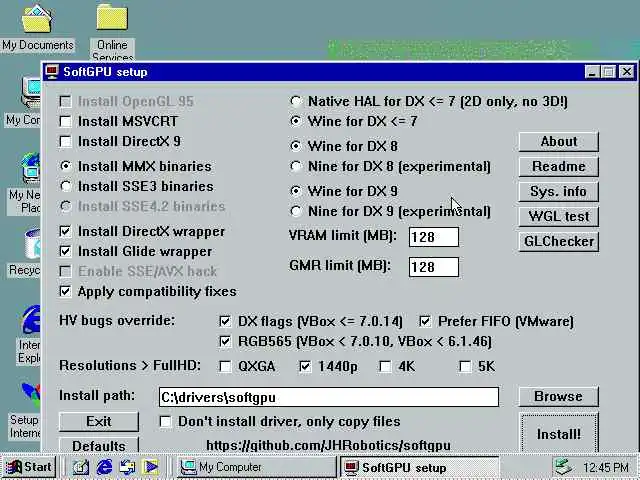Launch GLChecker button
Image resolution: width=640 pixels, height=480 pixels.
point(558,241)
